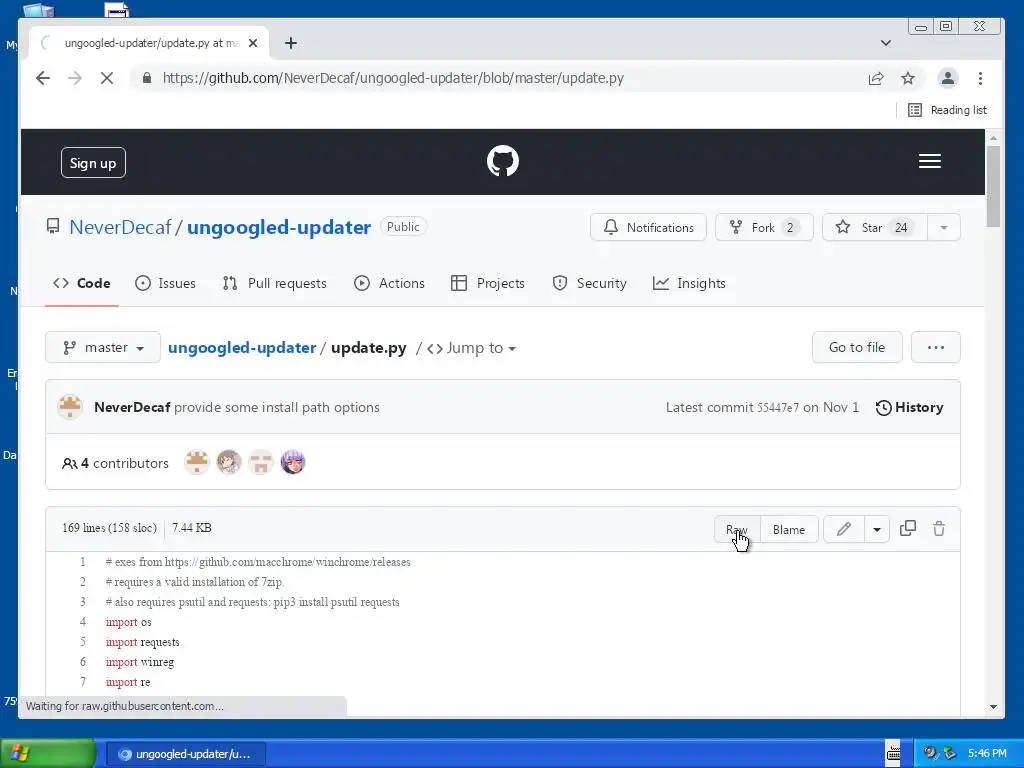Screen dimensions: 1024x768
Task: Stop the page loading with X button
Action: point(107,78)
